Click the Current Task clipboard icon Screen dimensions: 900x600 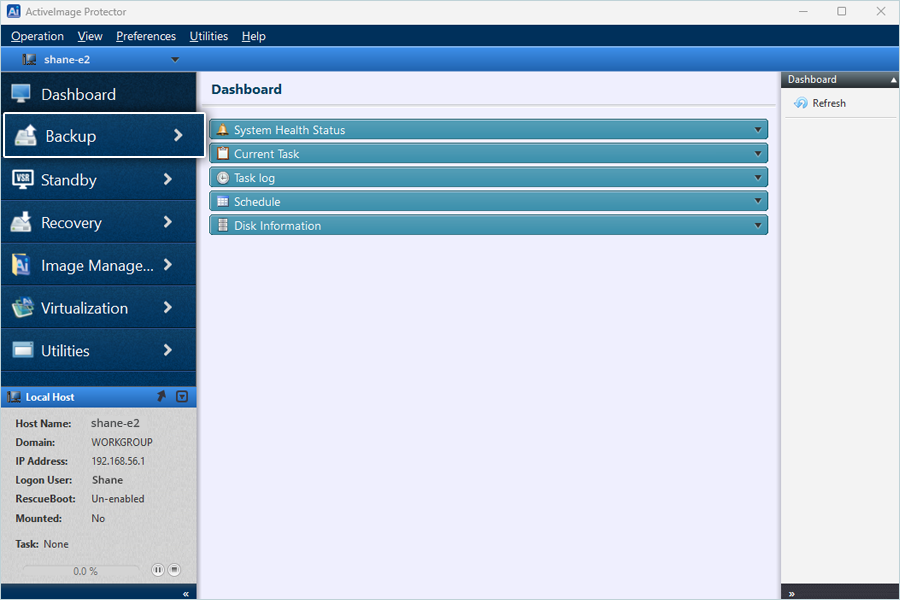[x=223, y=153]
